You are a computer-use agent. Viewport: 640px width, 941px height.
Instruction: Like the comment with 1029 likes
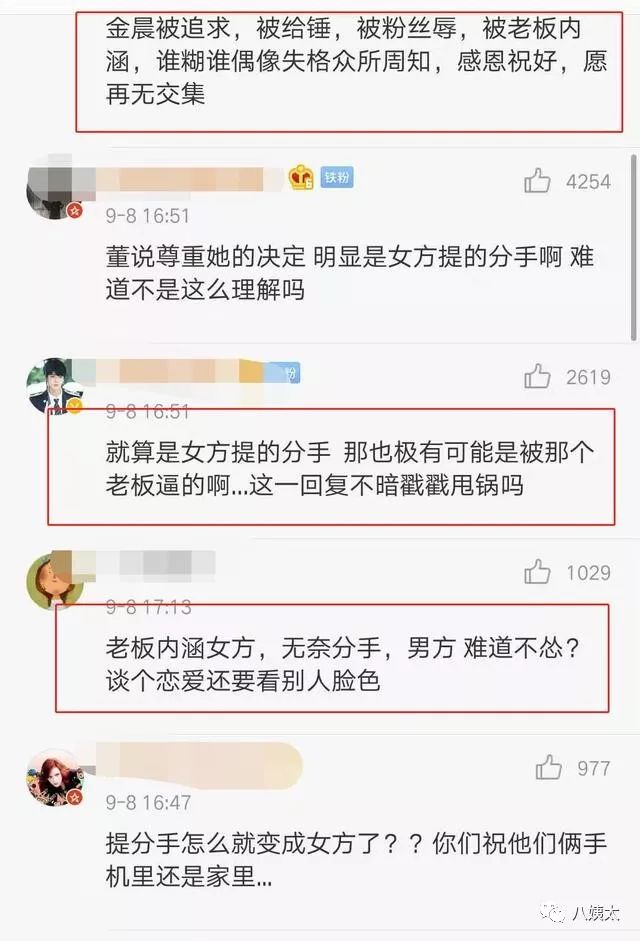[x=537, y=572]
